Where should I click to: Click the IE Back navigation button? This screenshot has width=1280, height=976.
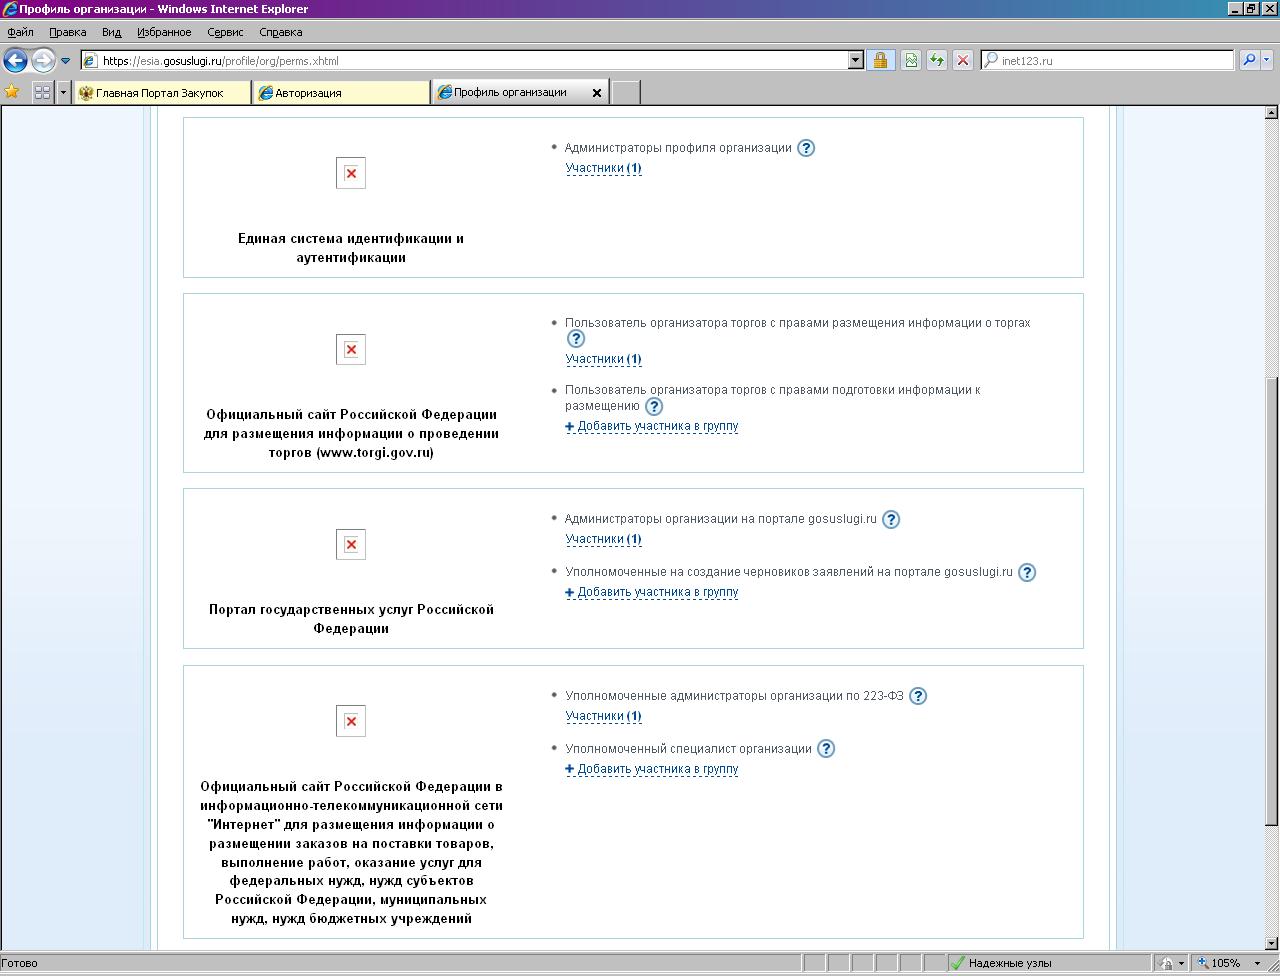click(15, 60)
